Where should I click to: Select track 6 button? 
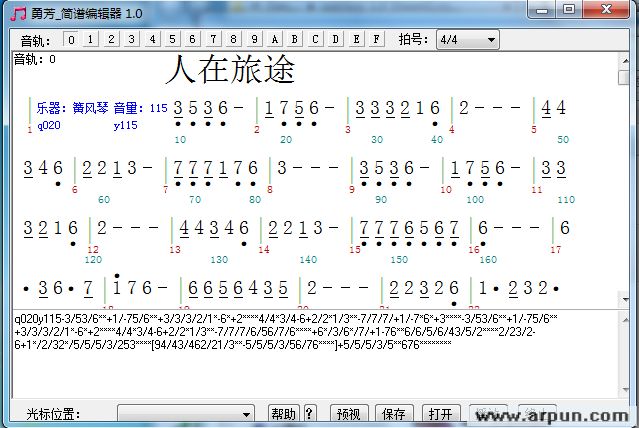[x=192, y=40]
